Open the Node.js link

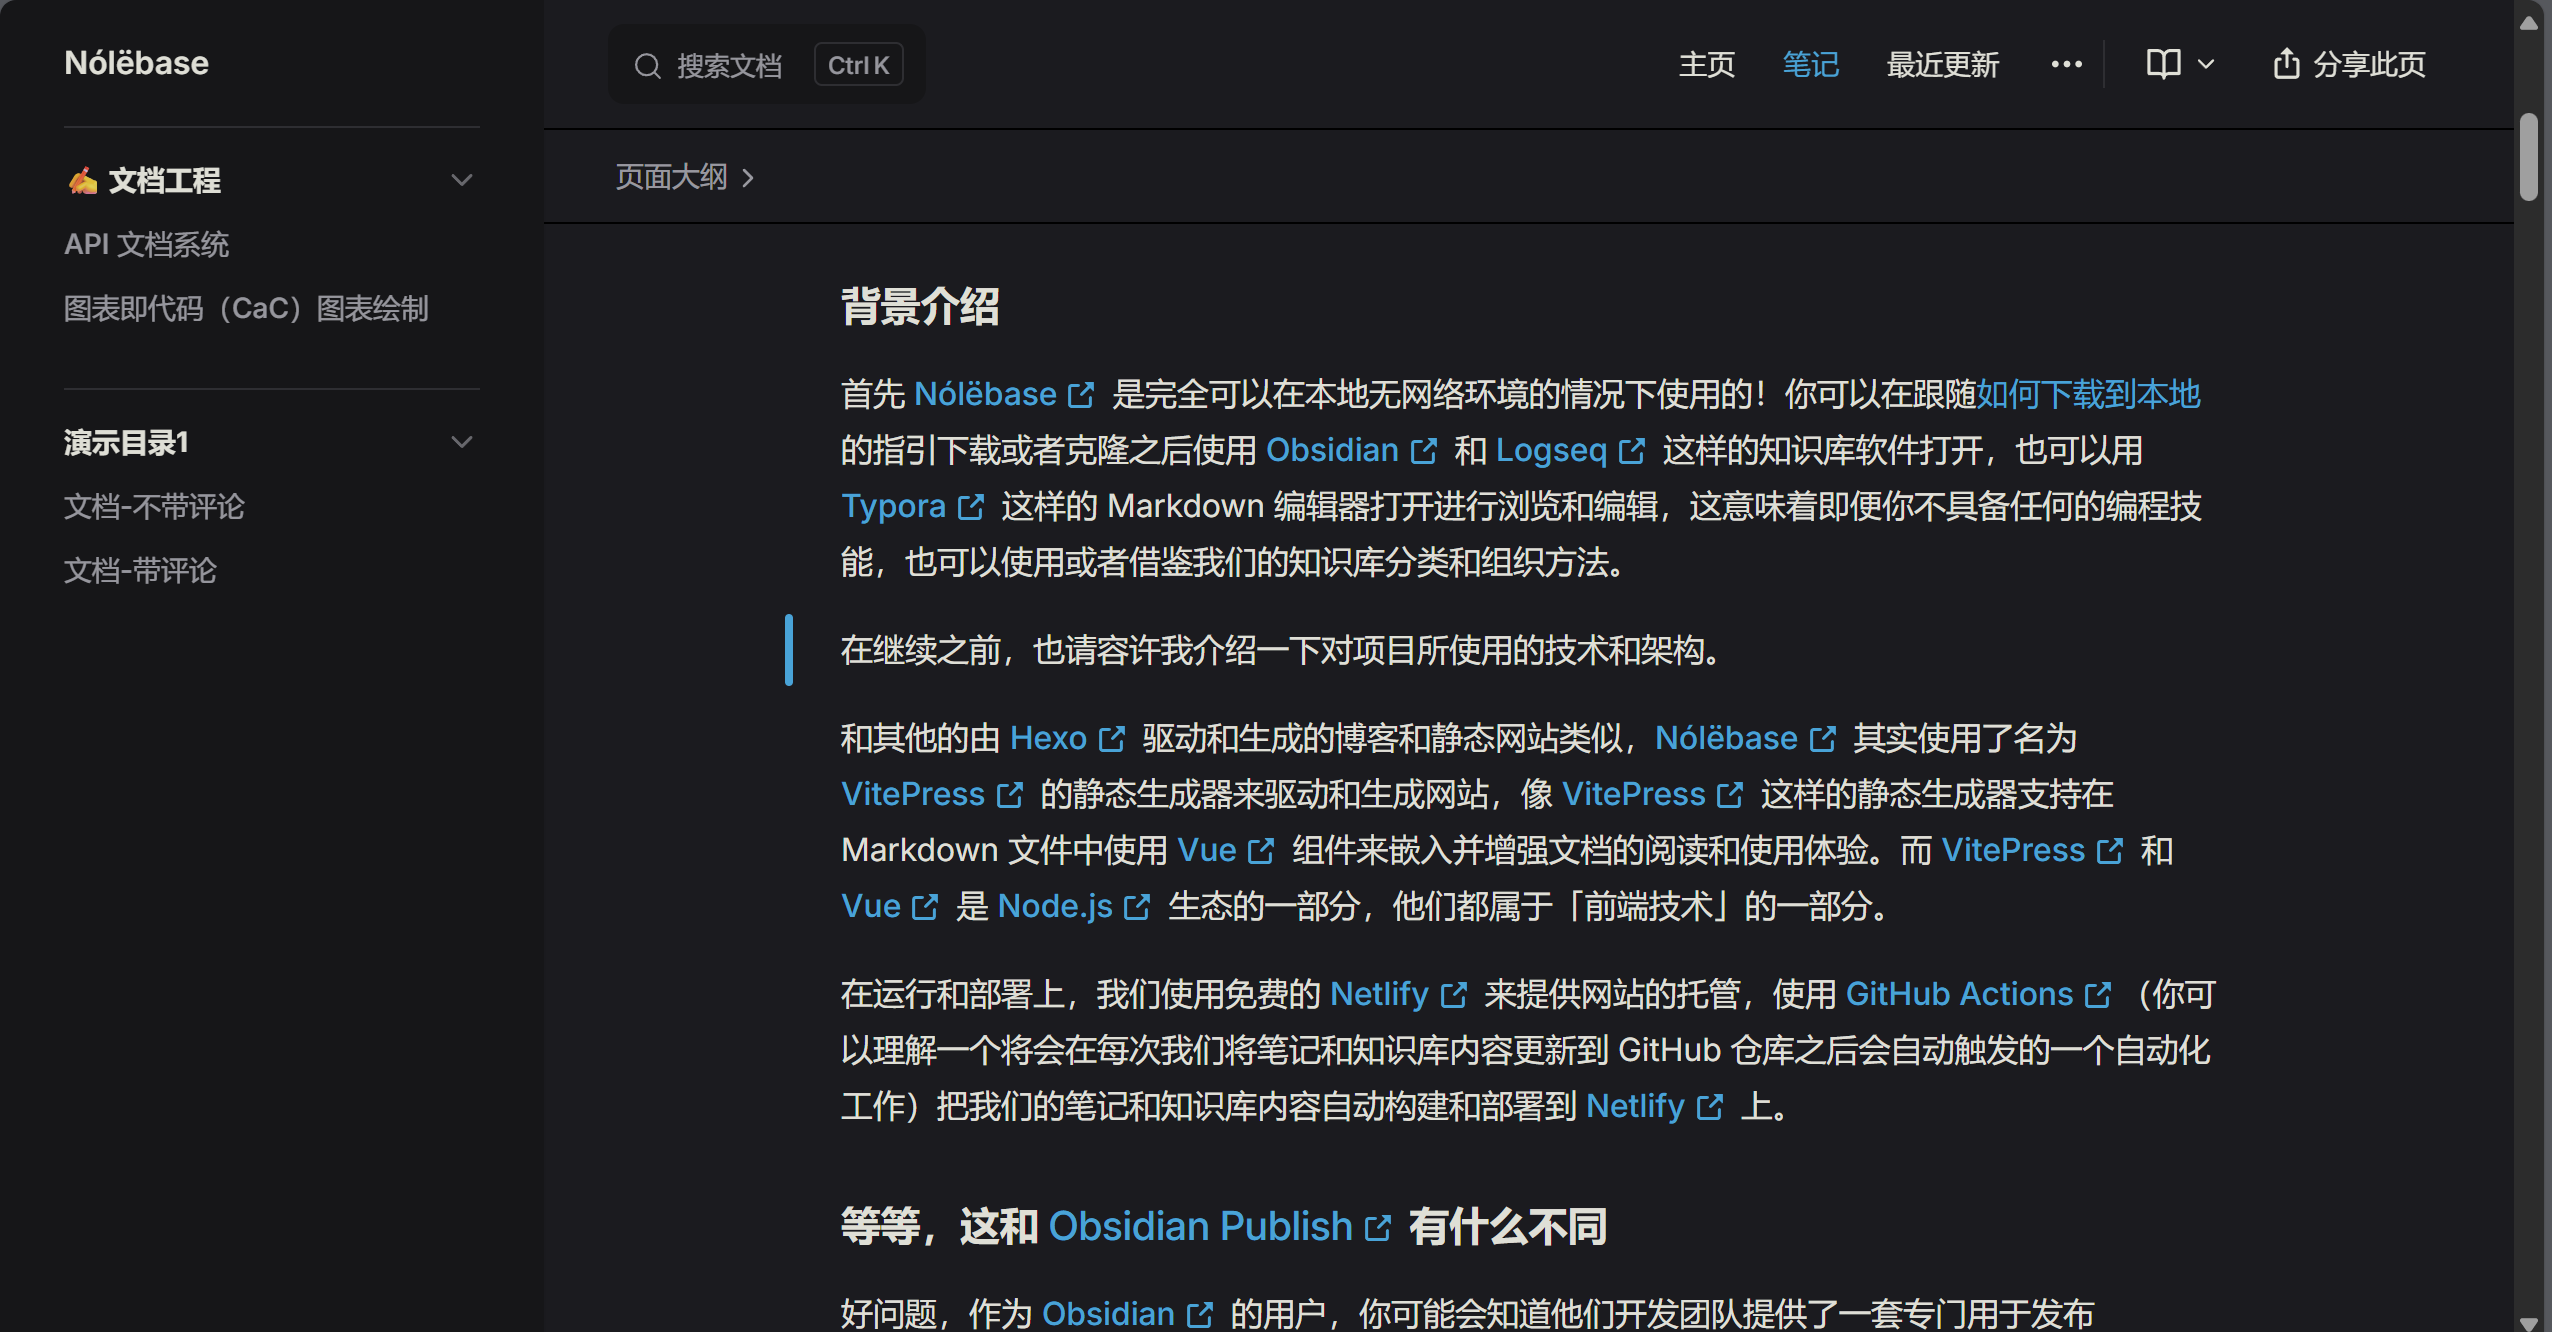[x=1055, y=906]
